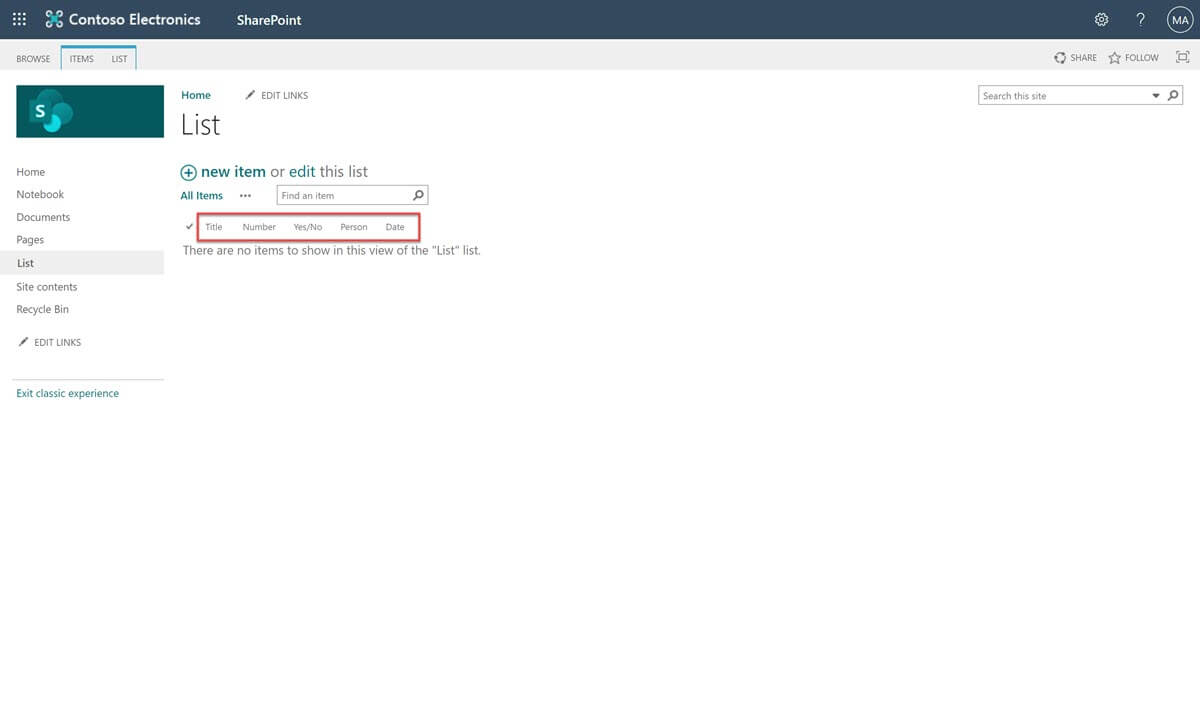Click the MA account avatar
Viewport: 1200px width, 712px height.
pyautogui.click(x=1179, y=19)
